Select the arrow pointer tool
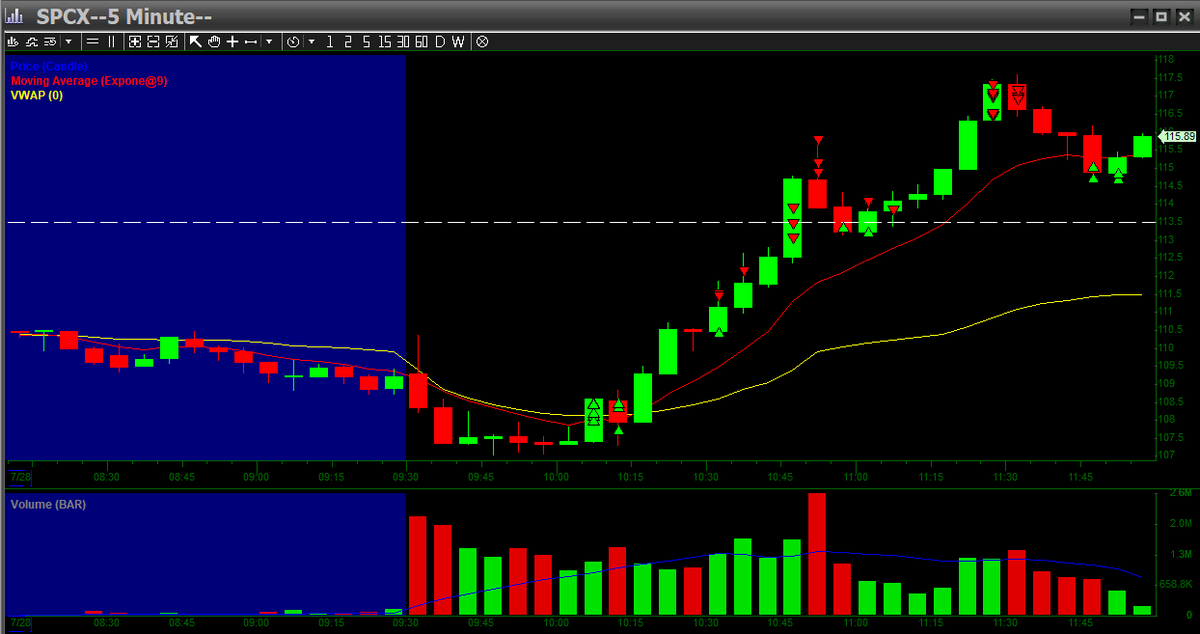 coord(195,41)
